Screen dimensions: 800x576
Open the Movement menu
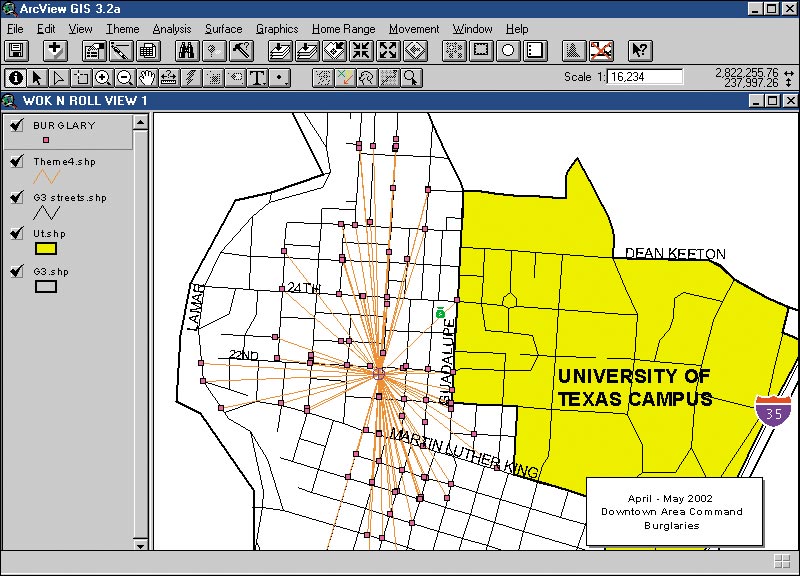(414, 29)
